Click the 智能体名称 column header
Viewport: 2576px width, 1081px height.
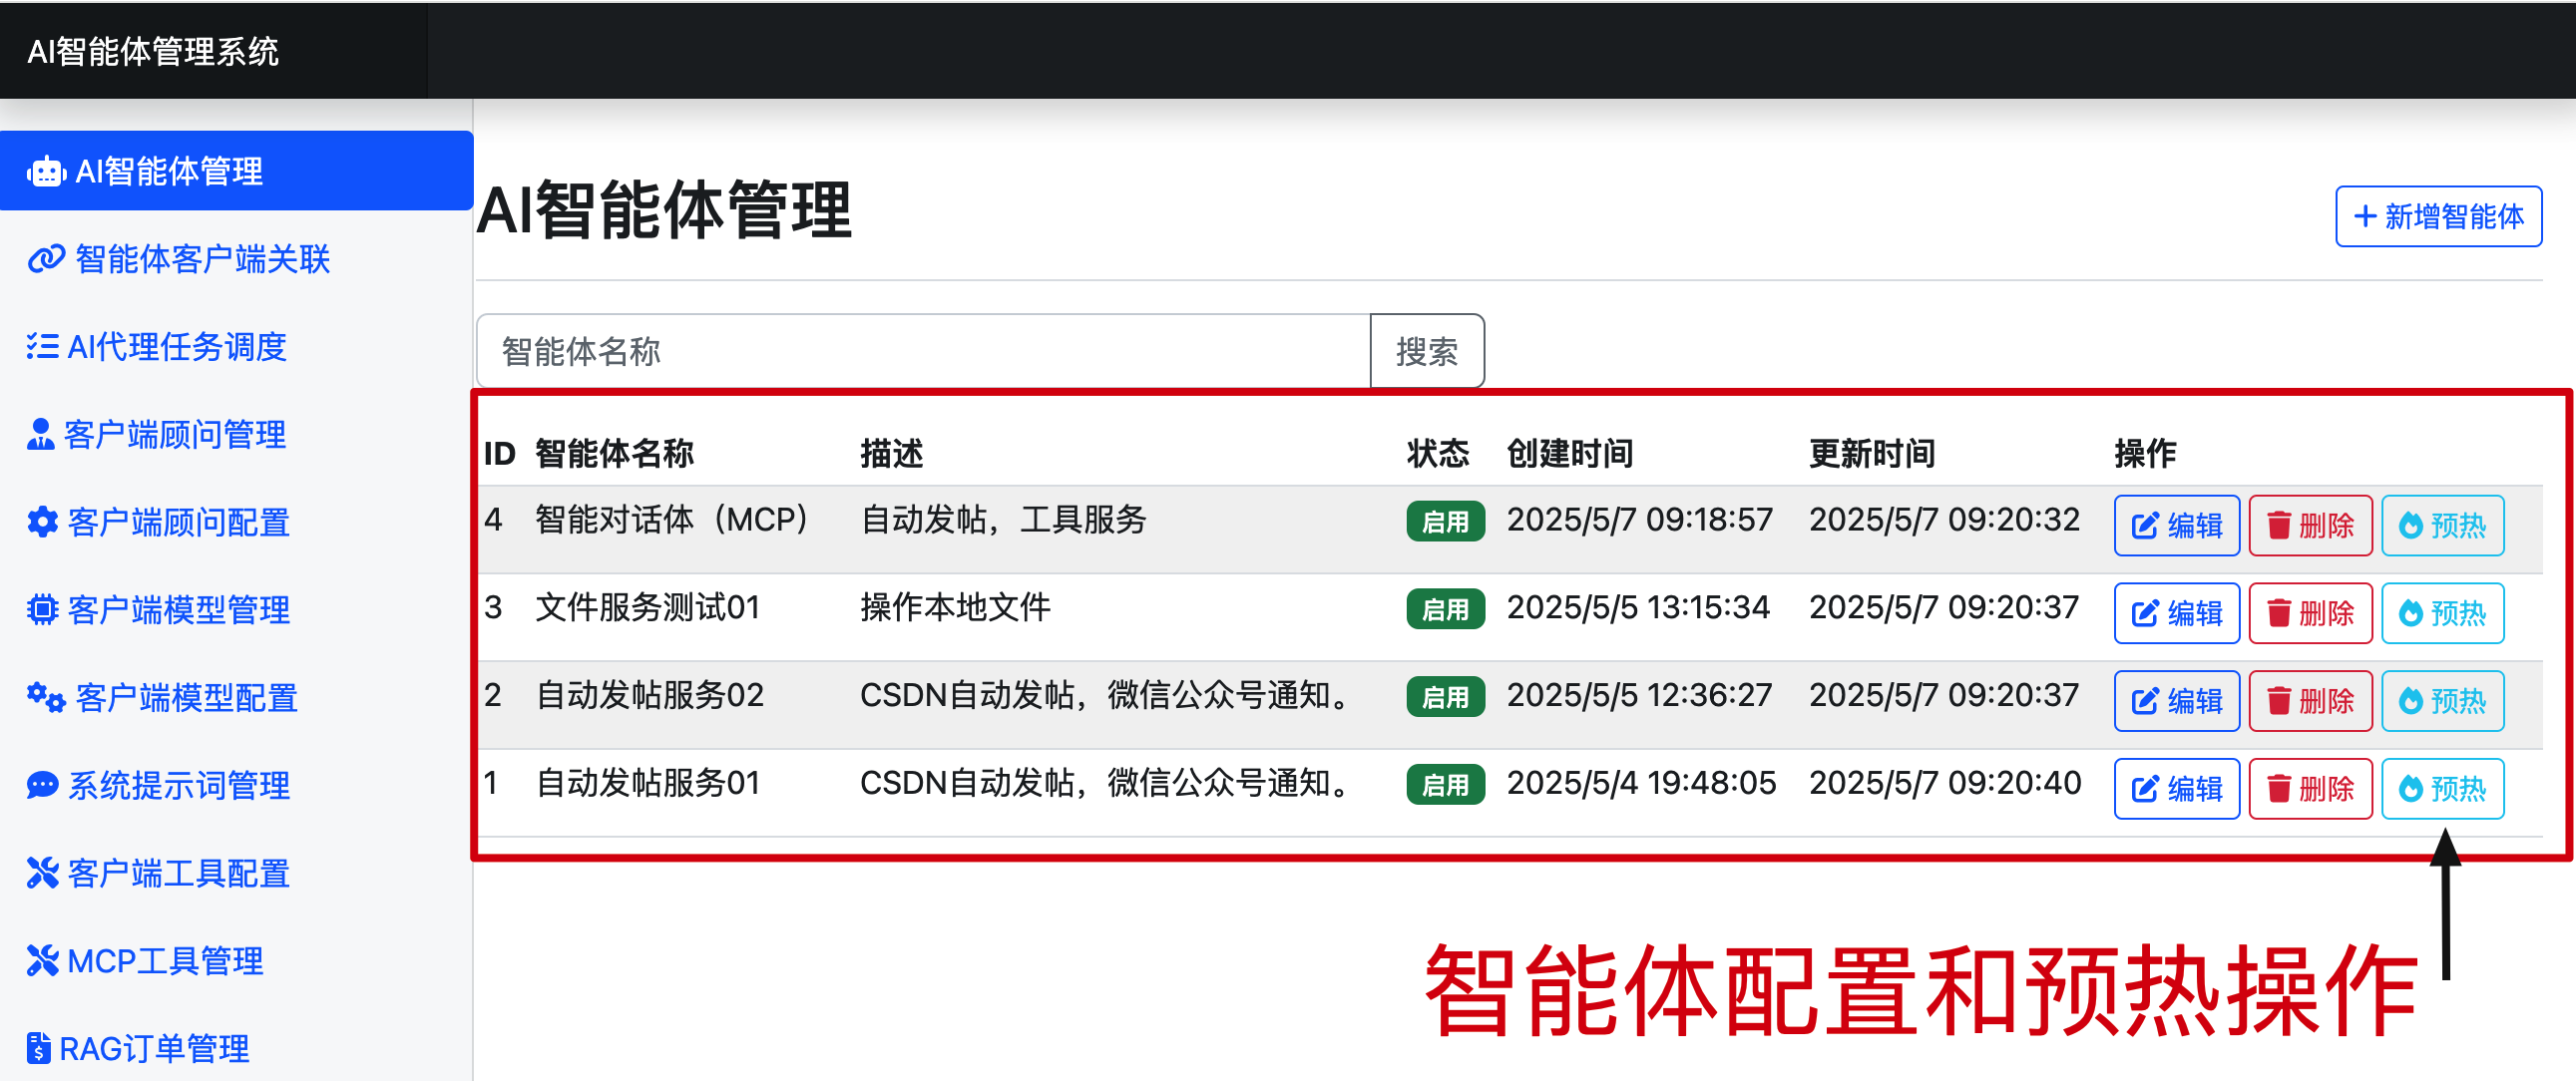pyautogui.click(x=614, y=454)
